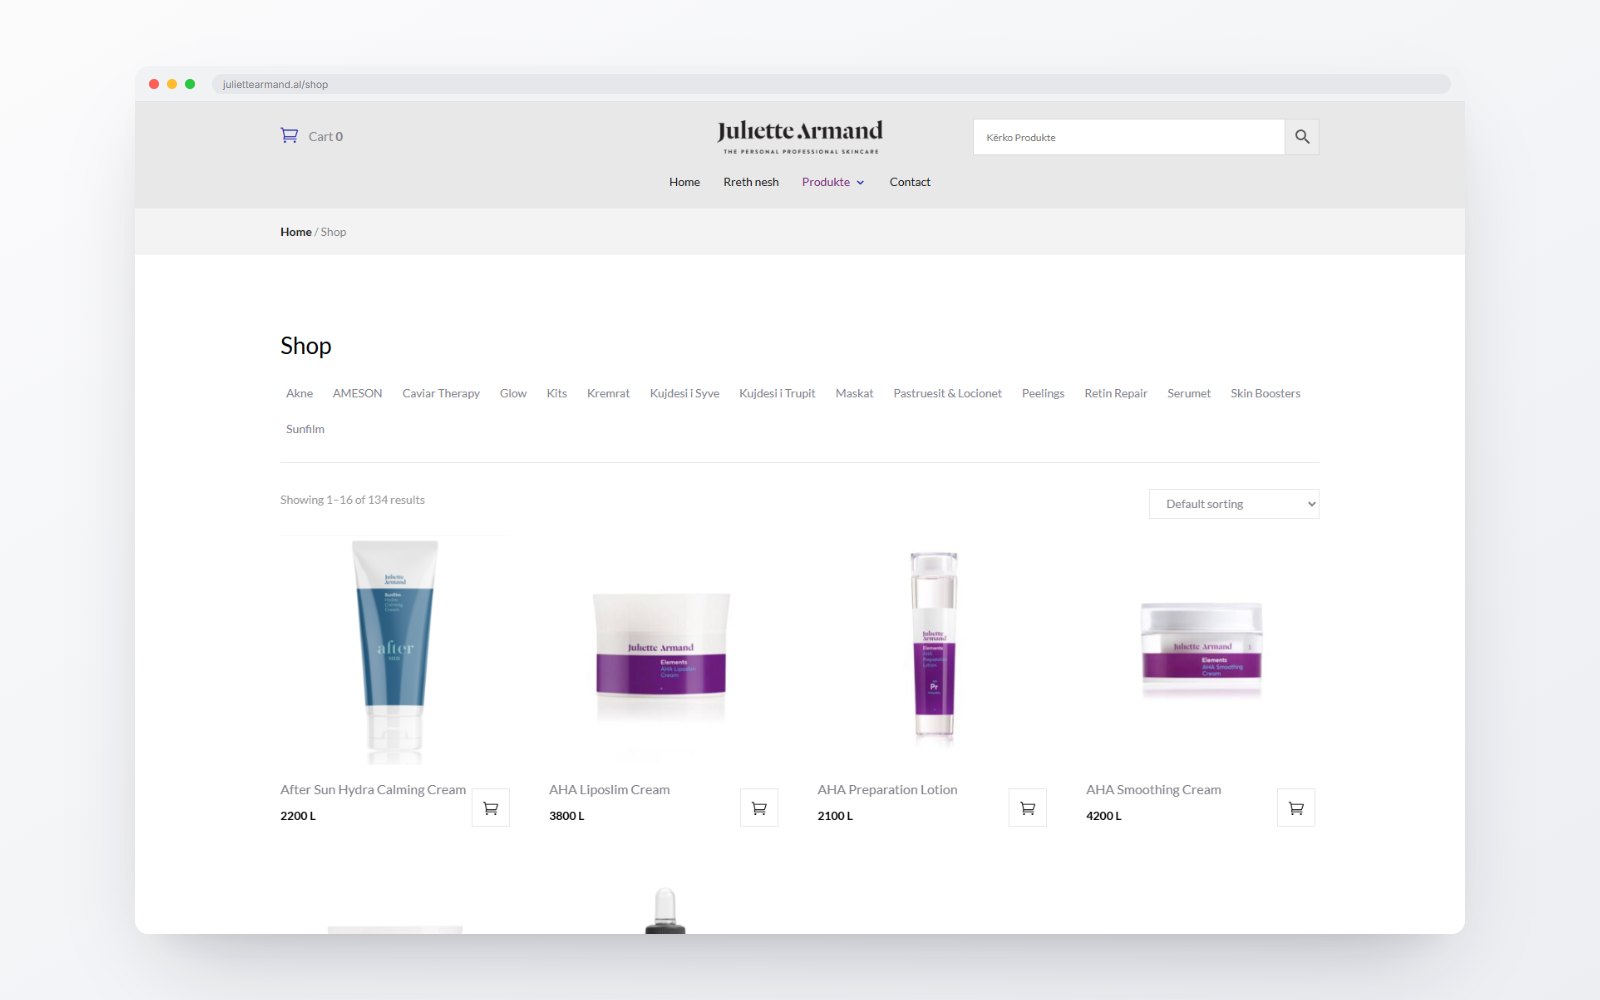Add After Sun Hydra Calming Cream to cart
Image resolution: width=1600 pixels, height=1000 pixels.
[491, 808]
